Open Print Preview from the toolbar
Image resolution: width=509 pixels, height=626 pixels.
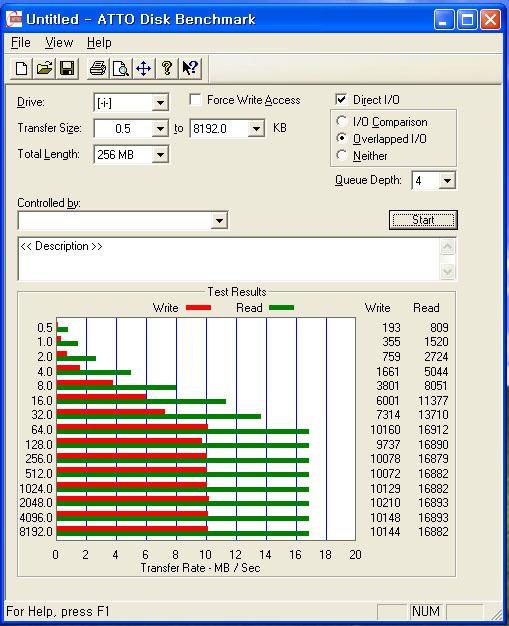121,68
